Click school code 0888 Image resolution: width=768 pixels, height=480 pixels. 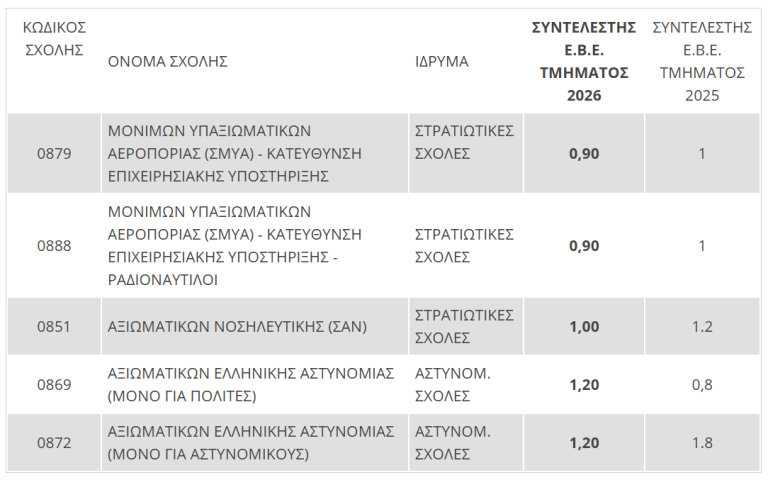point(54,245)
